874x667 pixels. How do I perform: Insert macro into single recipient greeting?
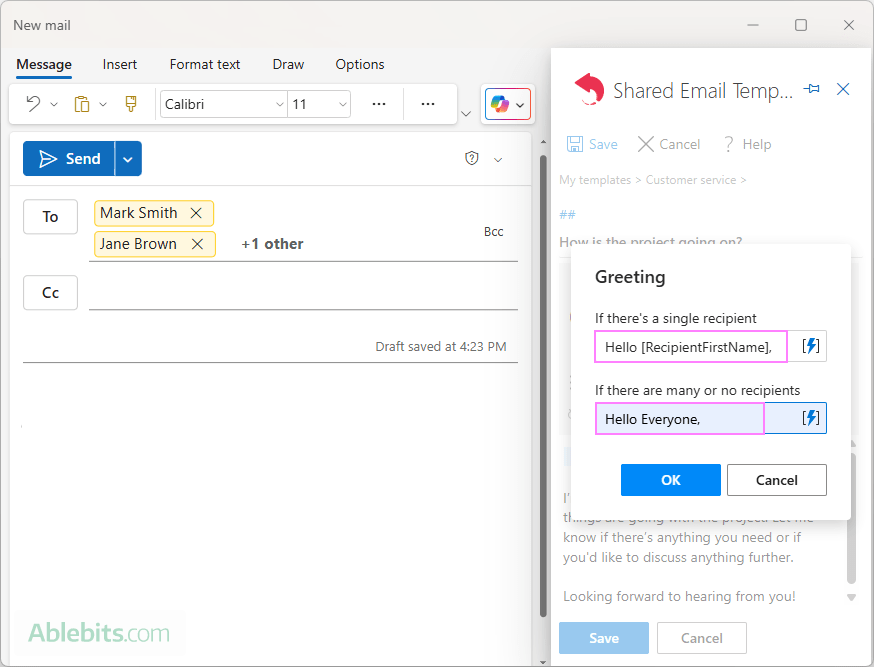[x=810, y=346]
